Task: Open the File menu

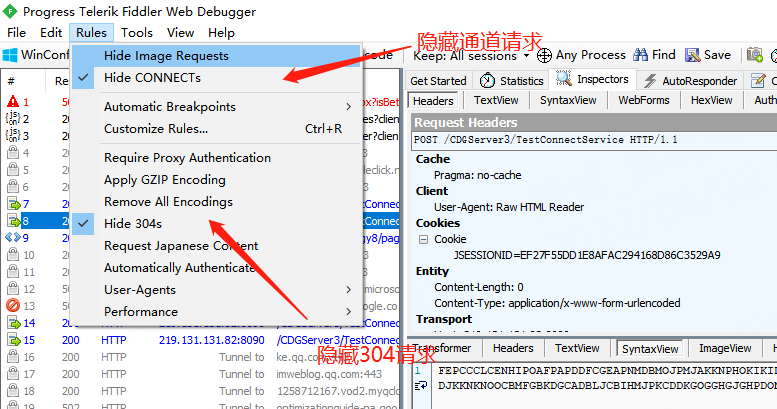Action: pos(16,33)
